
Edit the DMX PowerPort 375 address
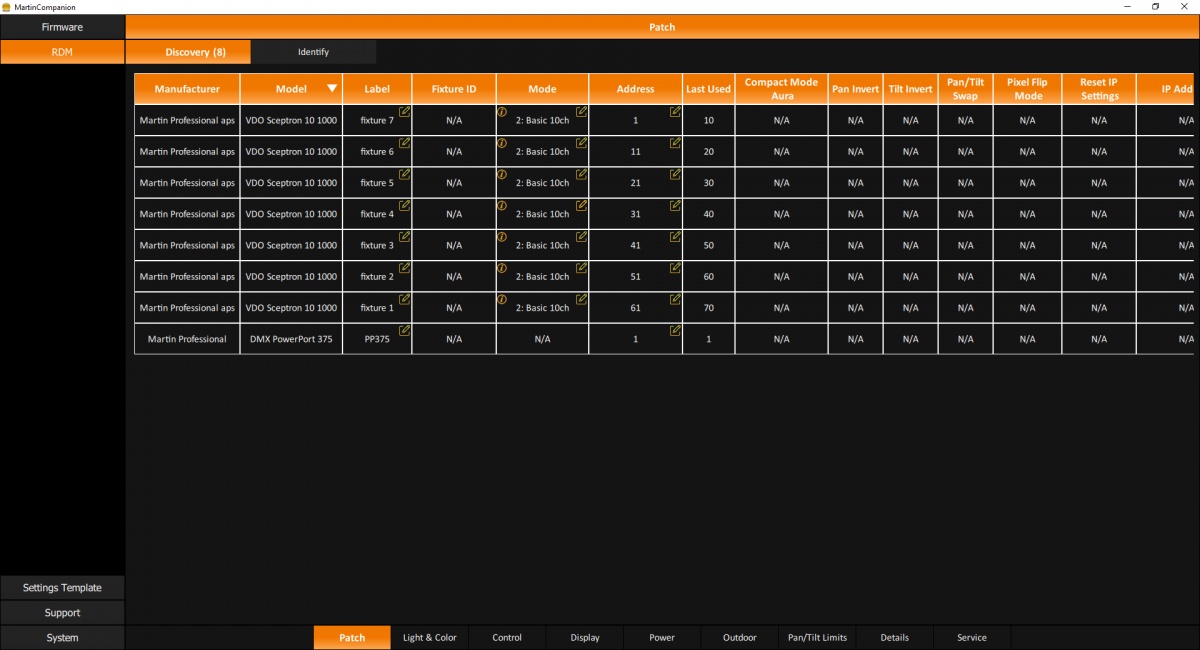coord(676,330)
